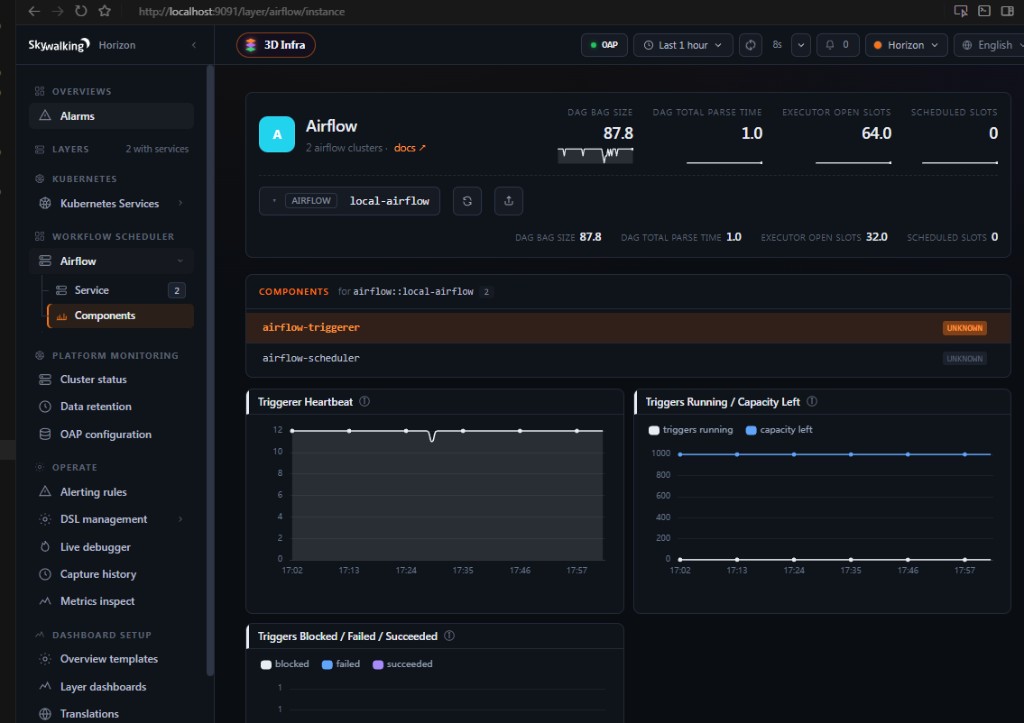Click the share/export icon beside service selector
1024x723 pixels.
coord(509,201)
